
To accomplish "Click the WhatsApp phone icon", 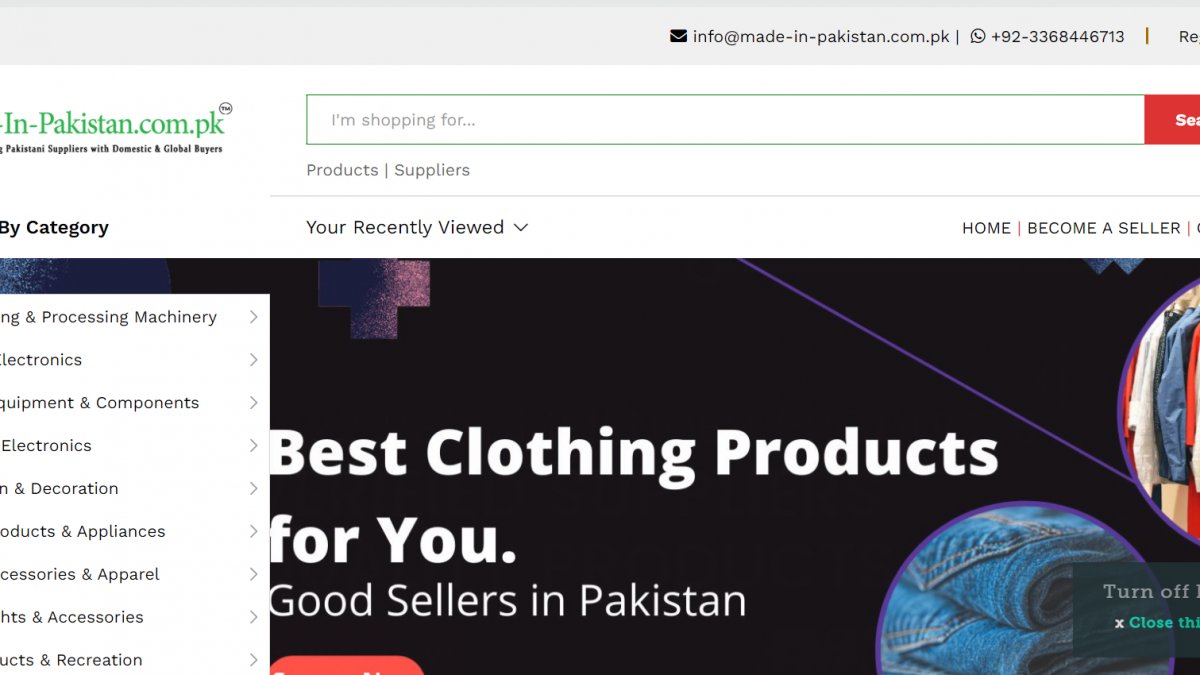I will click(978, 36).
